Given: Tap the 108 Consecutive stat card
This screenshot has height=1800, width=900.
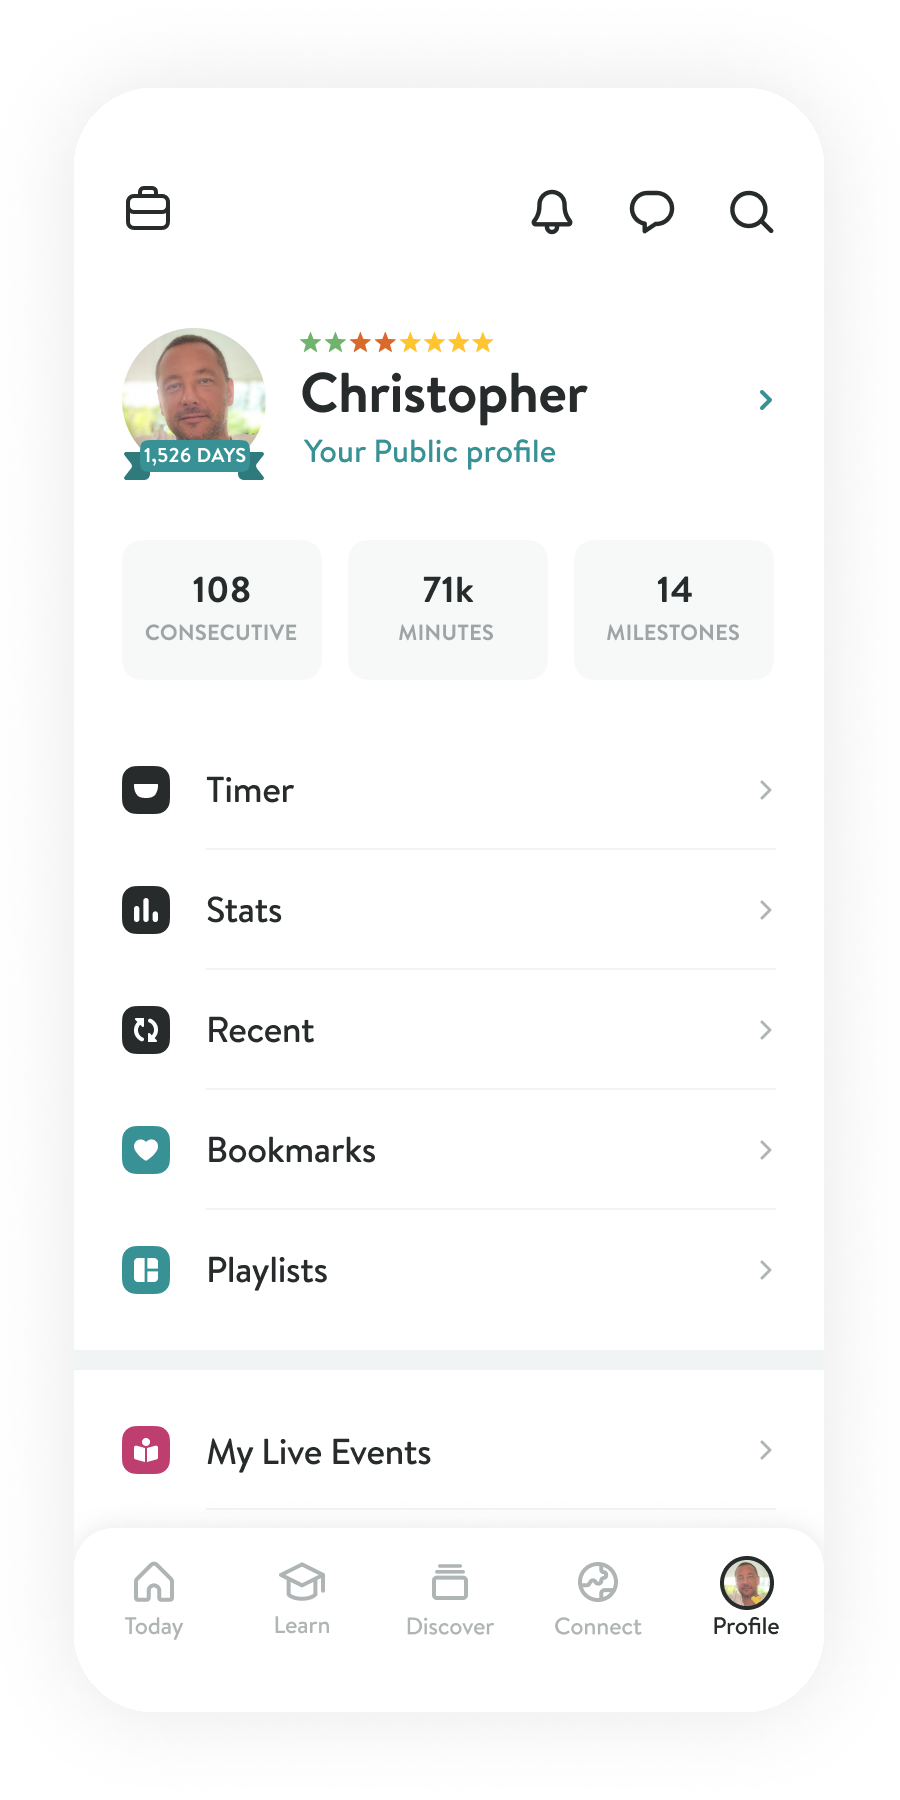Looking at the screenshot, I should click(222, 609).
